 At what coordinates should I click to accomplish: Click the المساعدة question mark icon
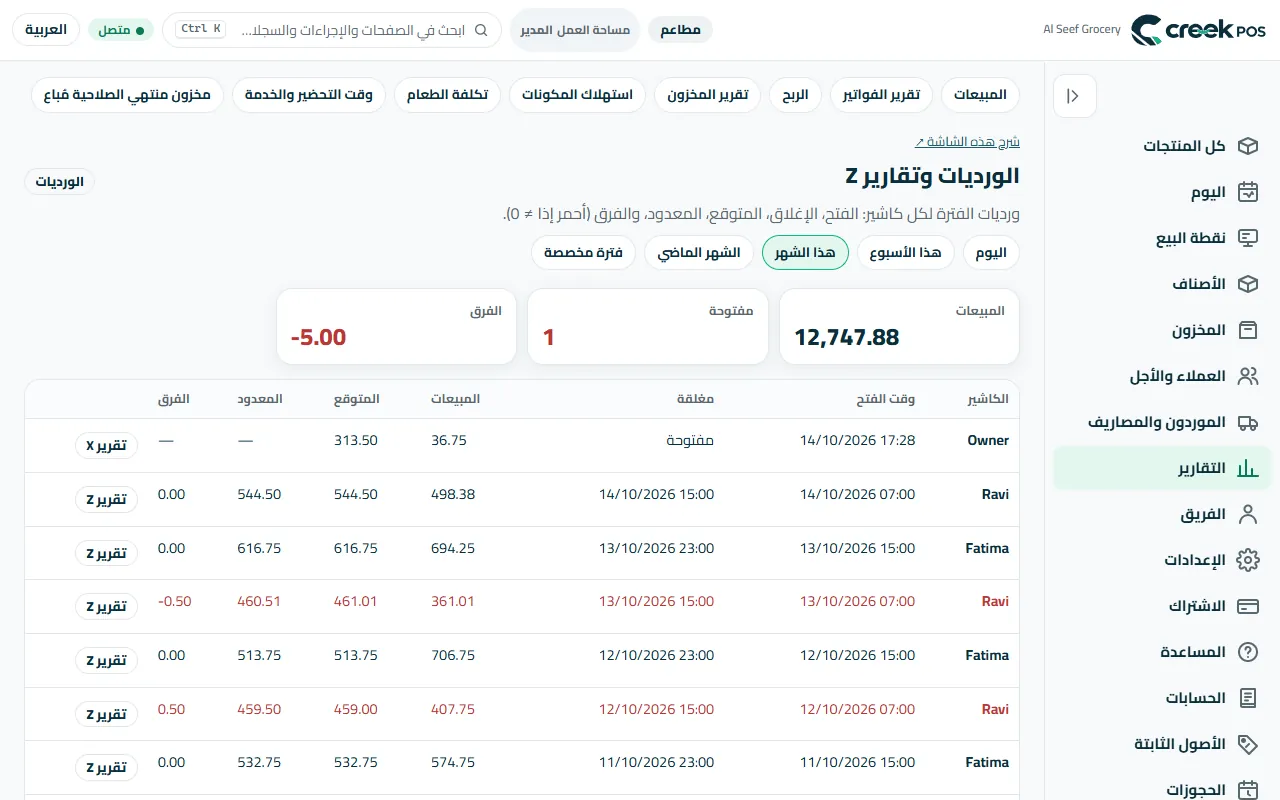1247,652
